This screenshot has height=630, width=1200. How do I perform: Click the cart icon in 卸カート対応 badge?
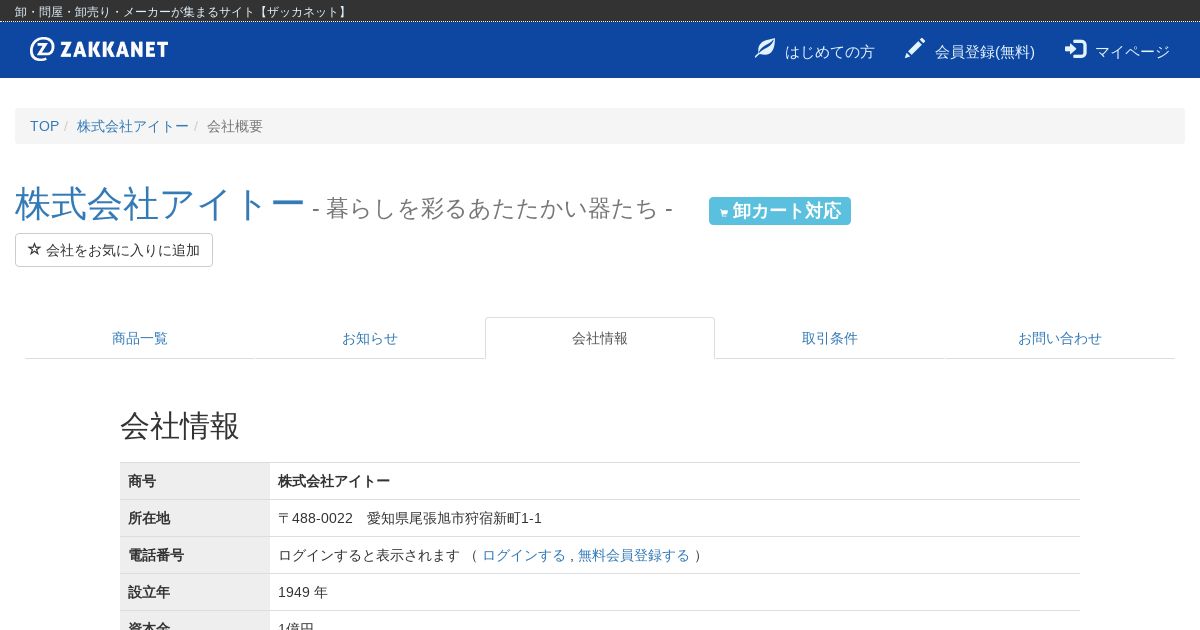click(x=724, y=212)
